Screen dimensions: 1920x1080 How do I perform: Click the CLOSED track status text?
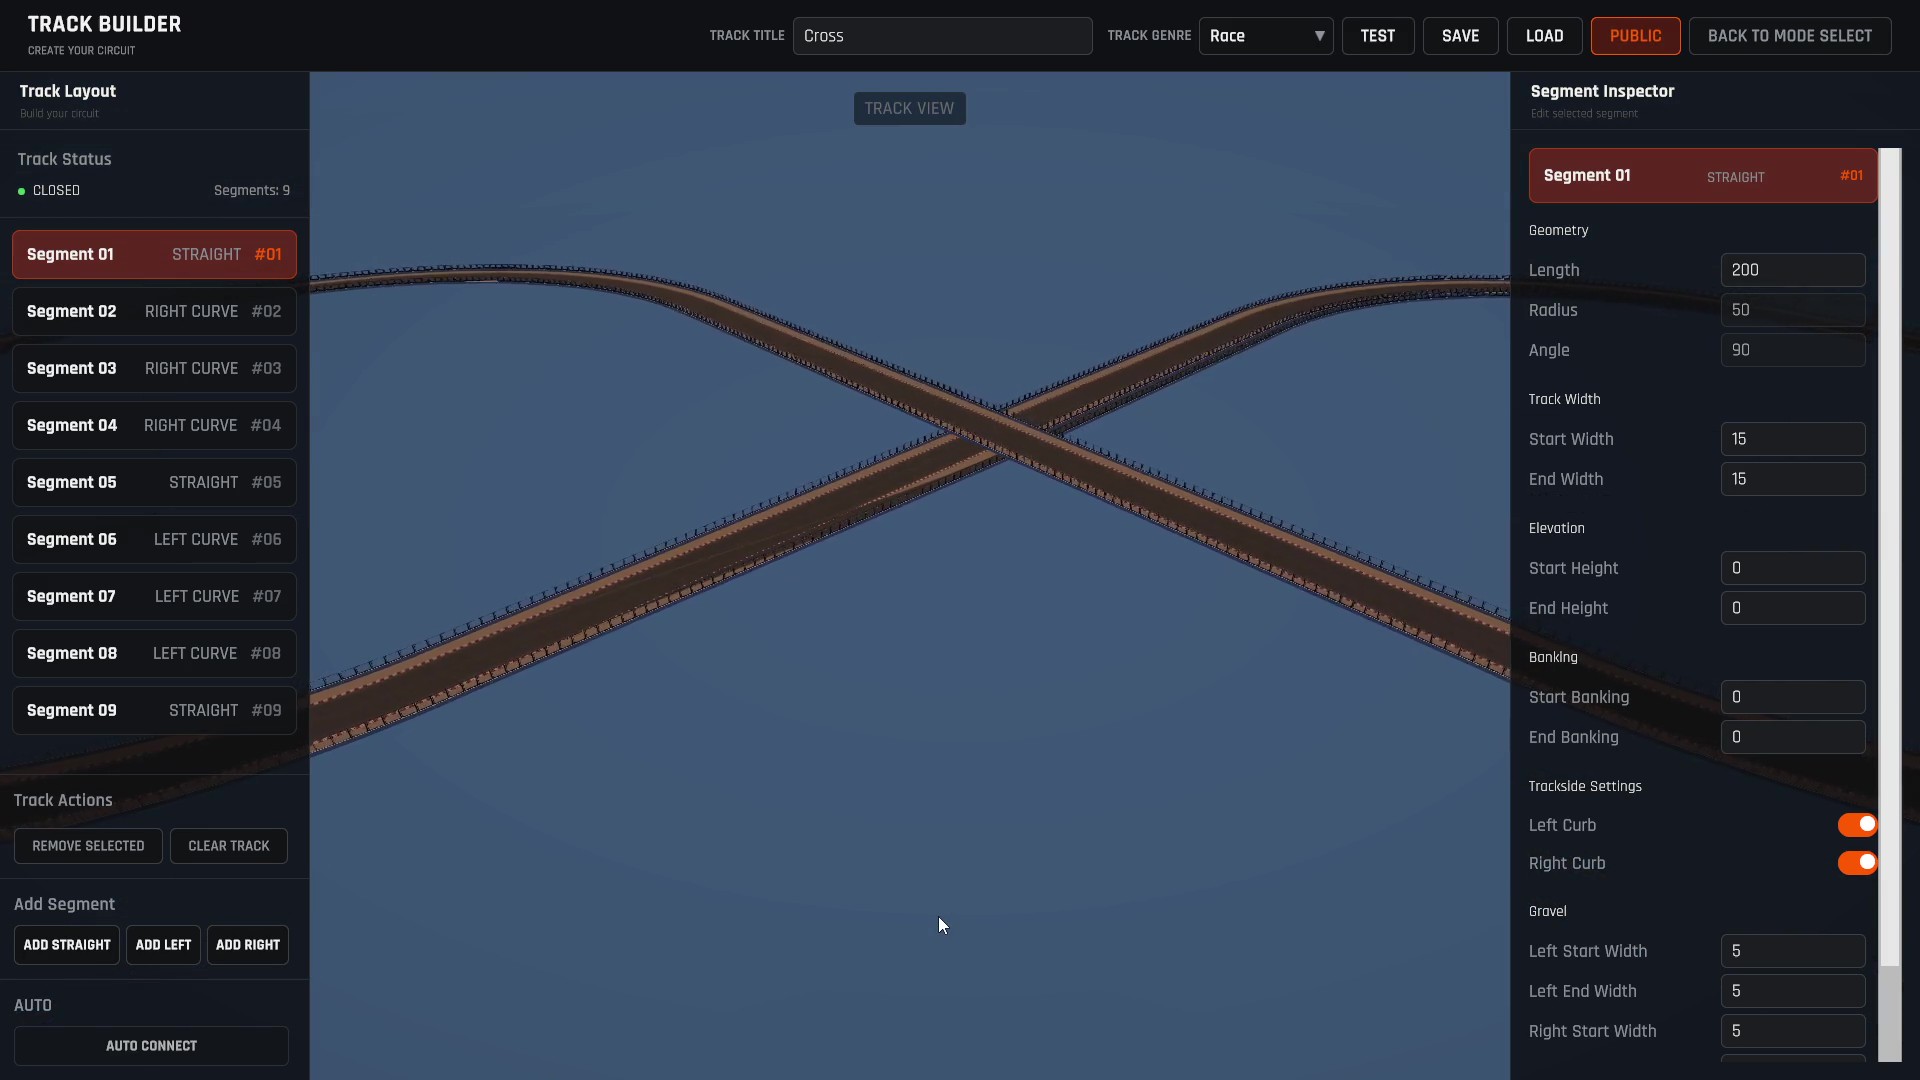pyautogui.click(x=56, y=190)
